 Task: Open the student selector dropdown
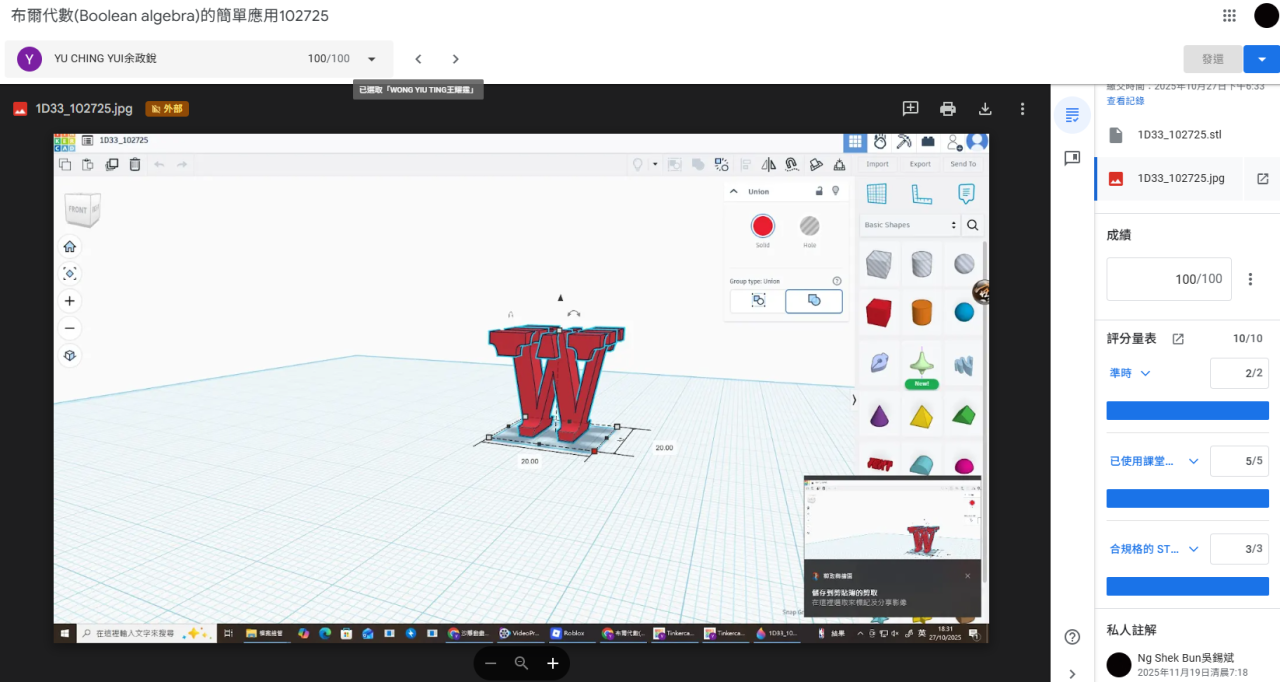(372, 59)
